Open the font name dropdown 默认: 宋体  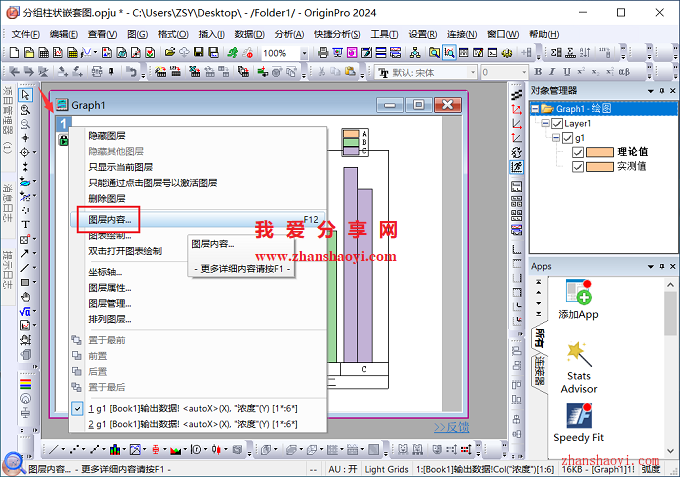tap(473, 72)
